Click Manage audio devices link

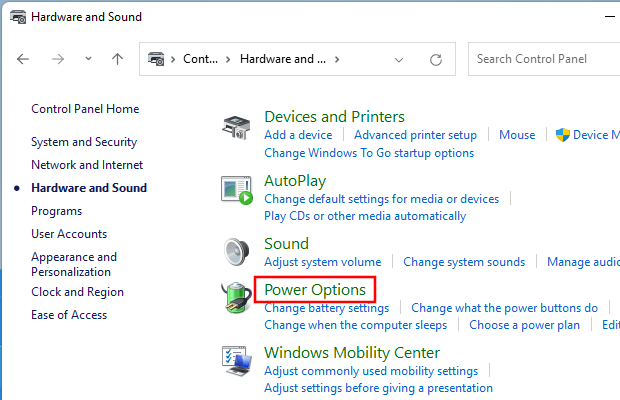tap(583, 262)
